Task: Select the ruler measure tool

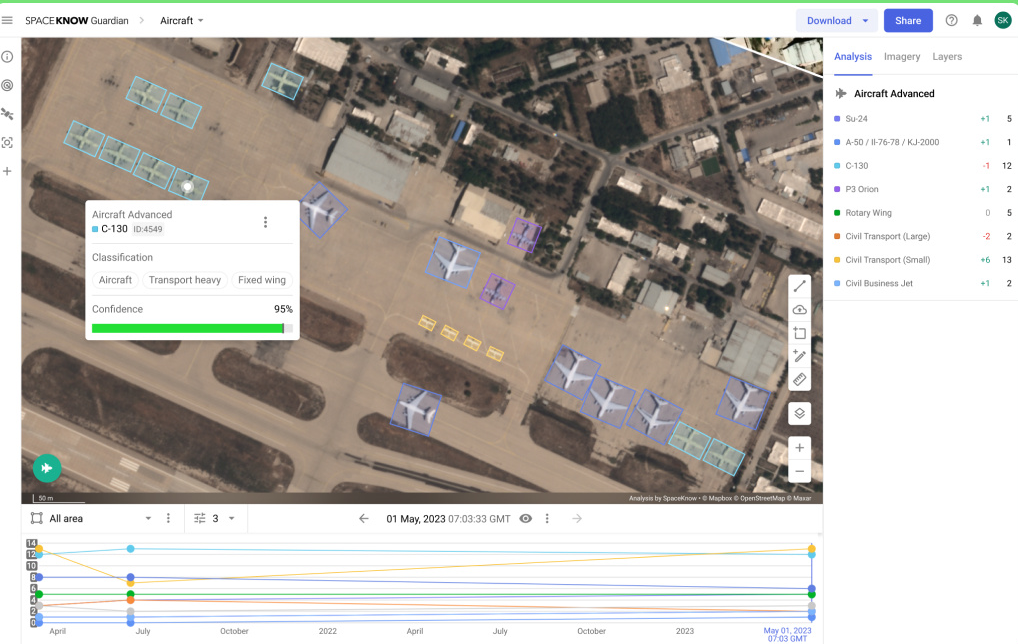Action: (800, 379)
